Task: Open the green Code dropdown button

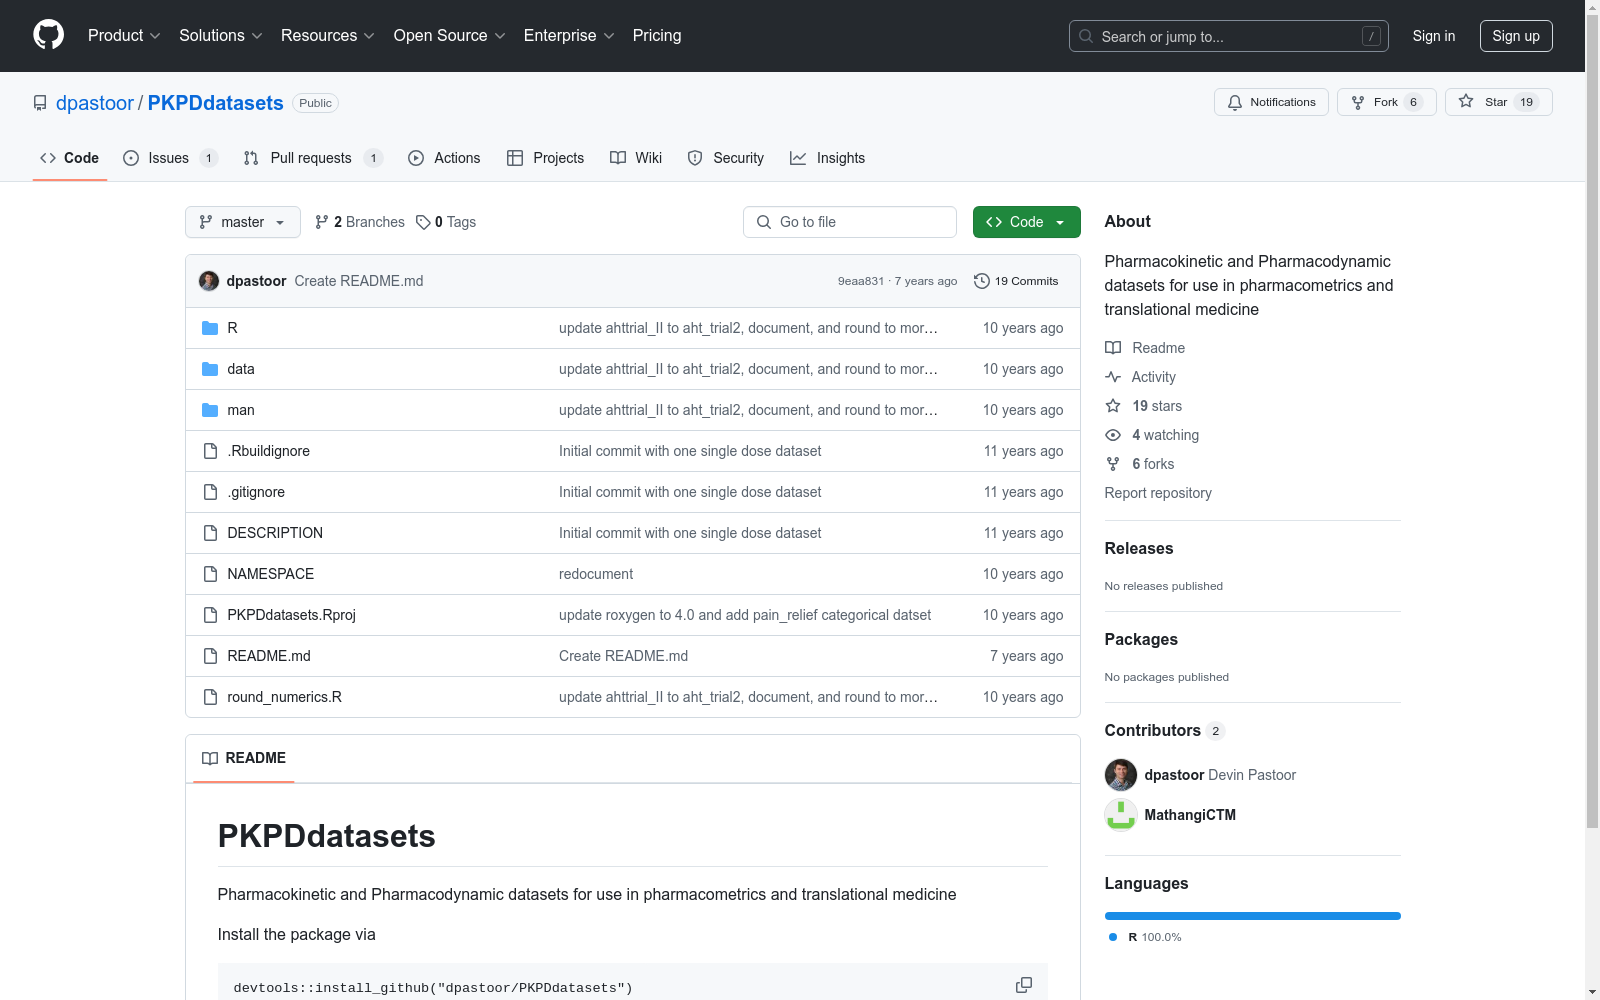Action: (x=1027, y=222)
